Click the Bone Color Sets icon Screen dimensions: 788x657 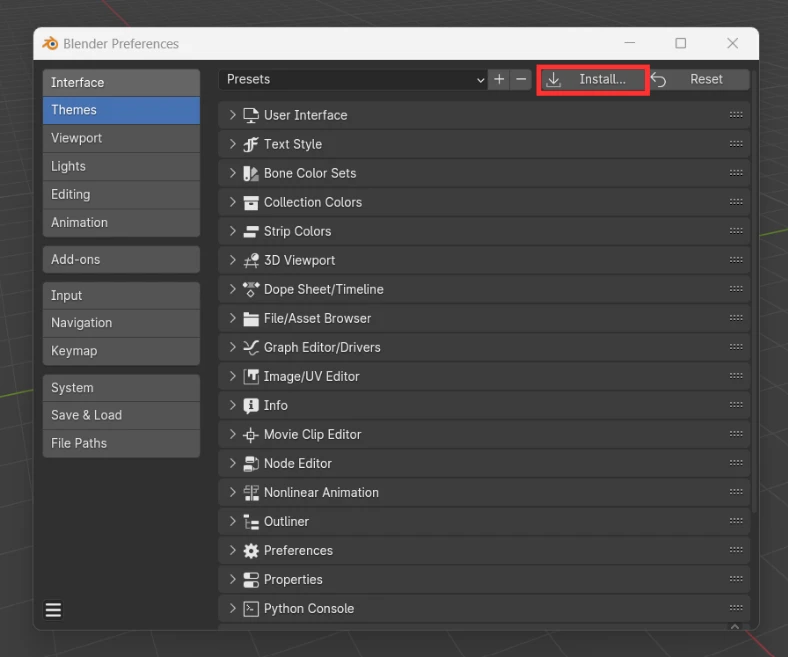[x=251, y=173]
